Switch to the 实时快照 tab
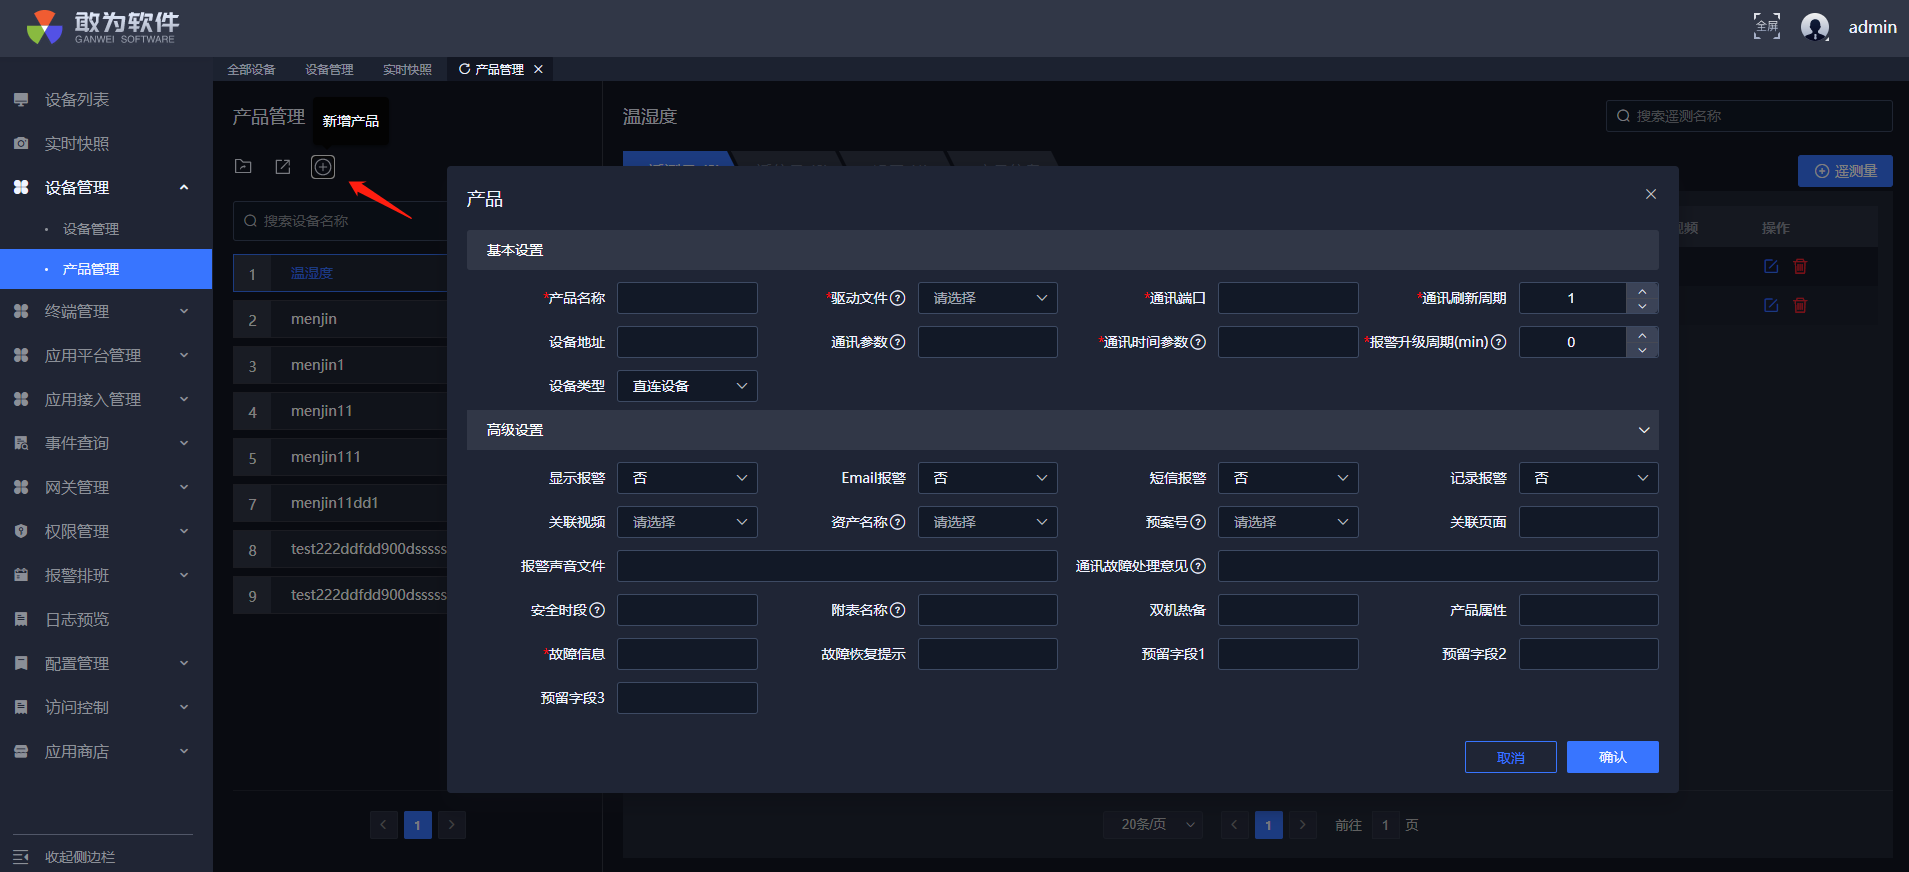Image resolution: width=1909 pixels, height=872 pixels. [x=407, y=70]
